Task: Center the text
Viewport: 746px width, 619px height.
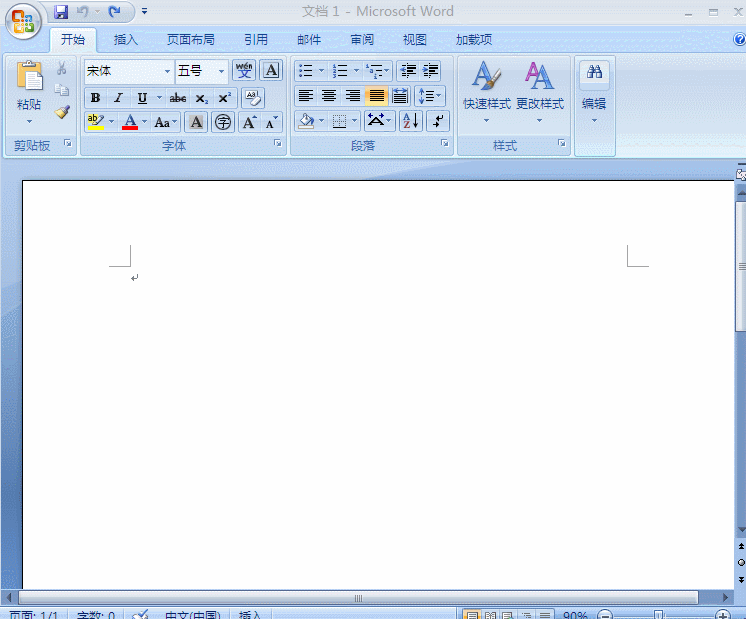Action: click(x=329, y=96)
